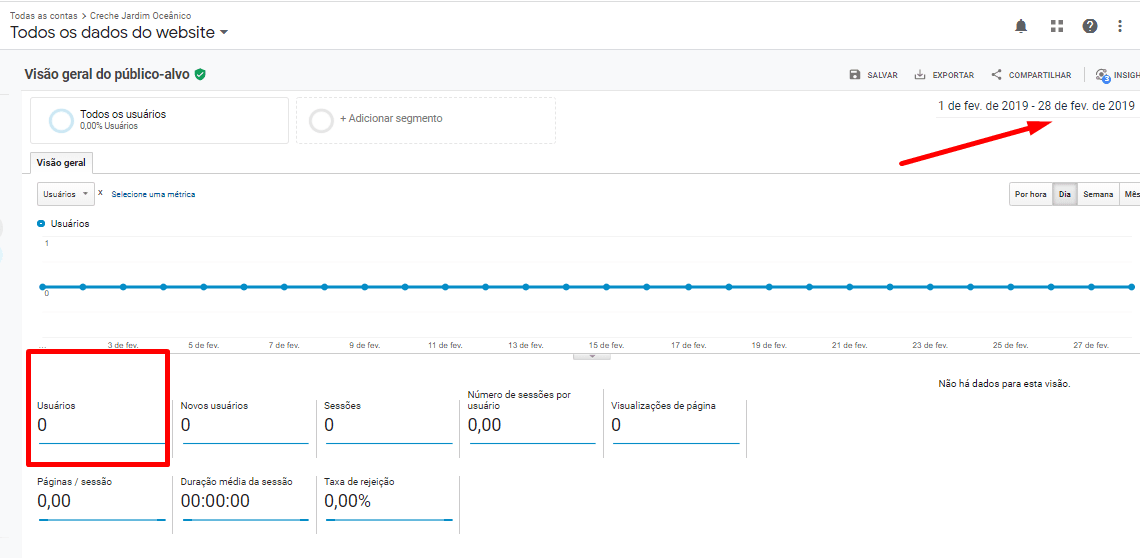
Task: Expand the Usuários metric dropdown
Action: point(66,194)
